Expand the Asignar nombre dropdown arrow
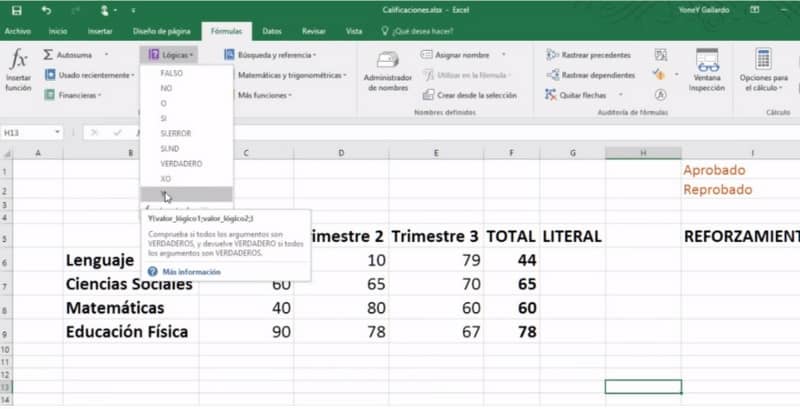 point(504,55)
